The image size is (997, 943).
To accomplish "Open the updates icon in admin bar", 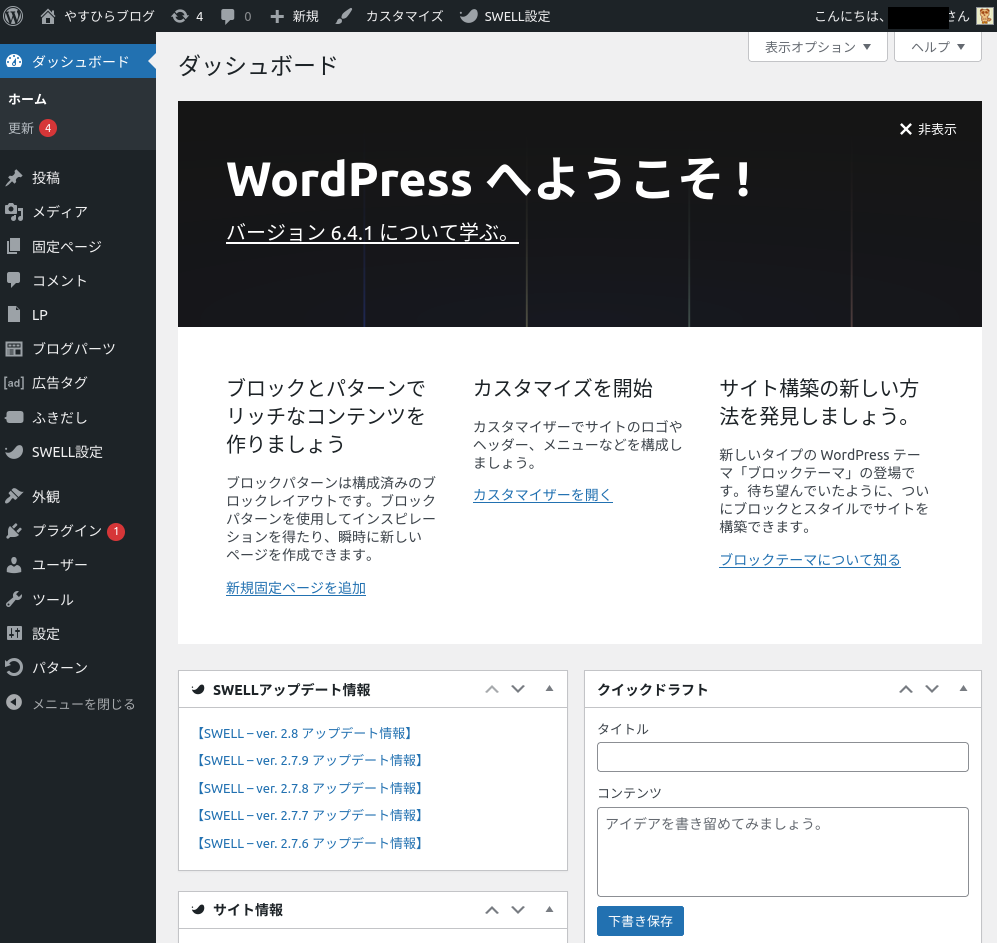I will point(179,16).
